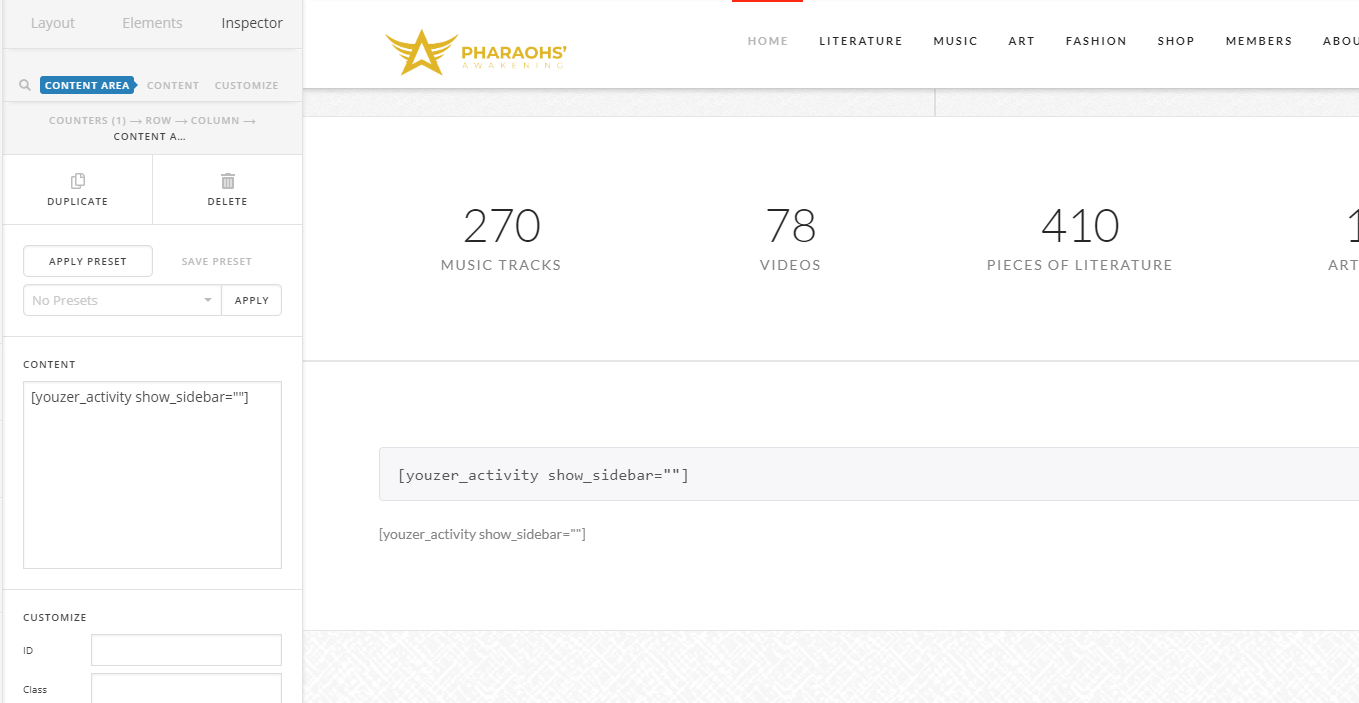The width and height of the screenshot is (1359, 703).
Task: Click the Pharaohs' Awakening logo
Action: [x=476, y=52]
